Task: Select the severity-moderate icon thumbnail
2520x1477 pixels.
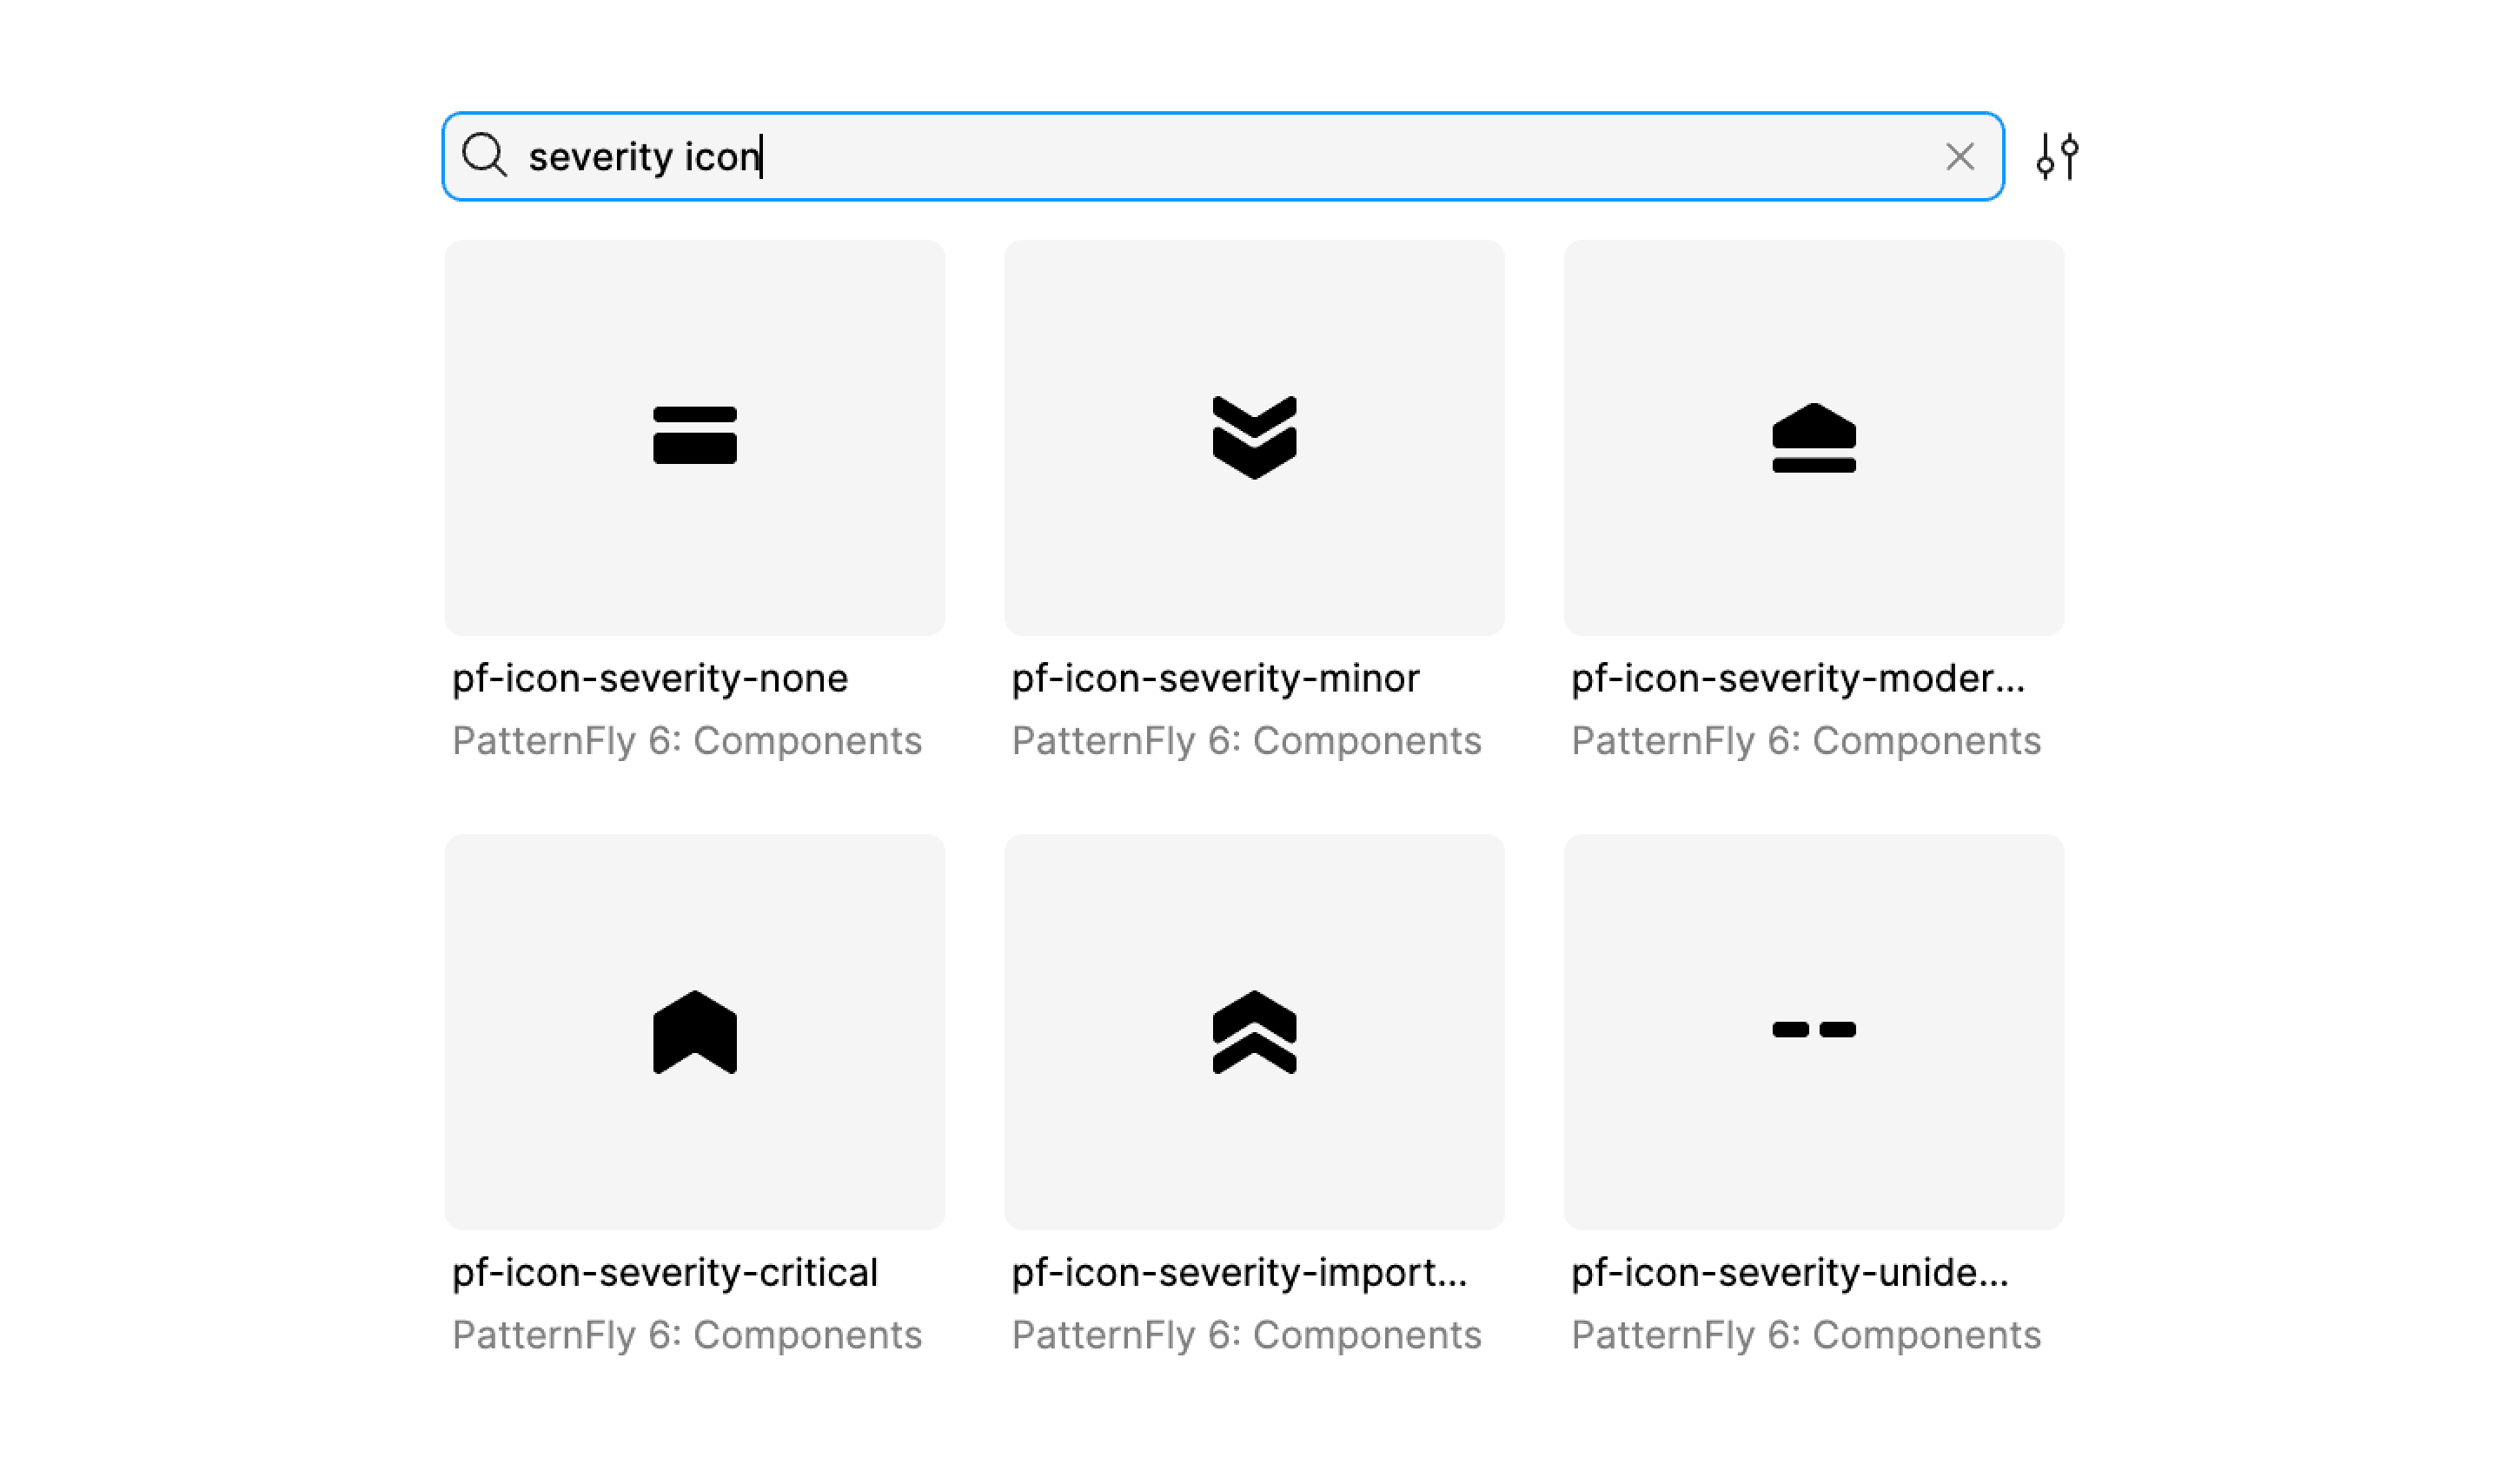Action: pyautogui.click(x=1814, y=438)
